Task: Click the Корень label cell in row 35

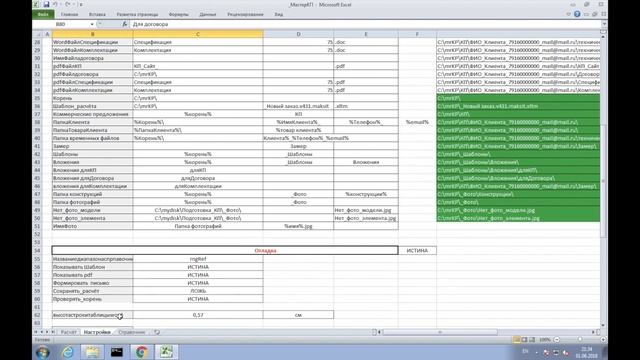Action: (92, 98)
